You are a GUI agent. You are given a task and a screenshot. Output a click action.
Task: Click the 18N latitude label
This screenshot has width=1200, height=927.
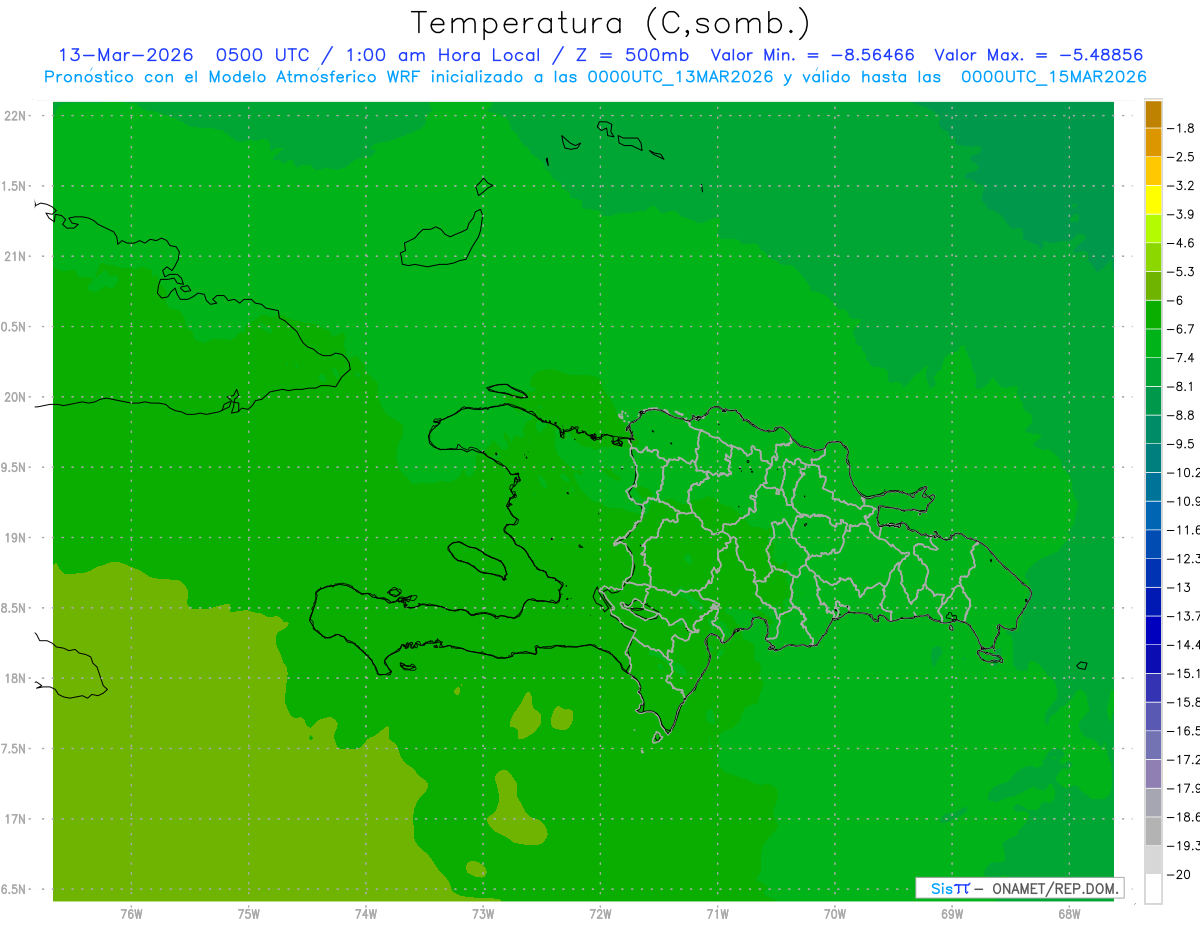click(x=17, y=678)
